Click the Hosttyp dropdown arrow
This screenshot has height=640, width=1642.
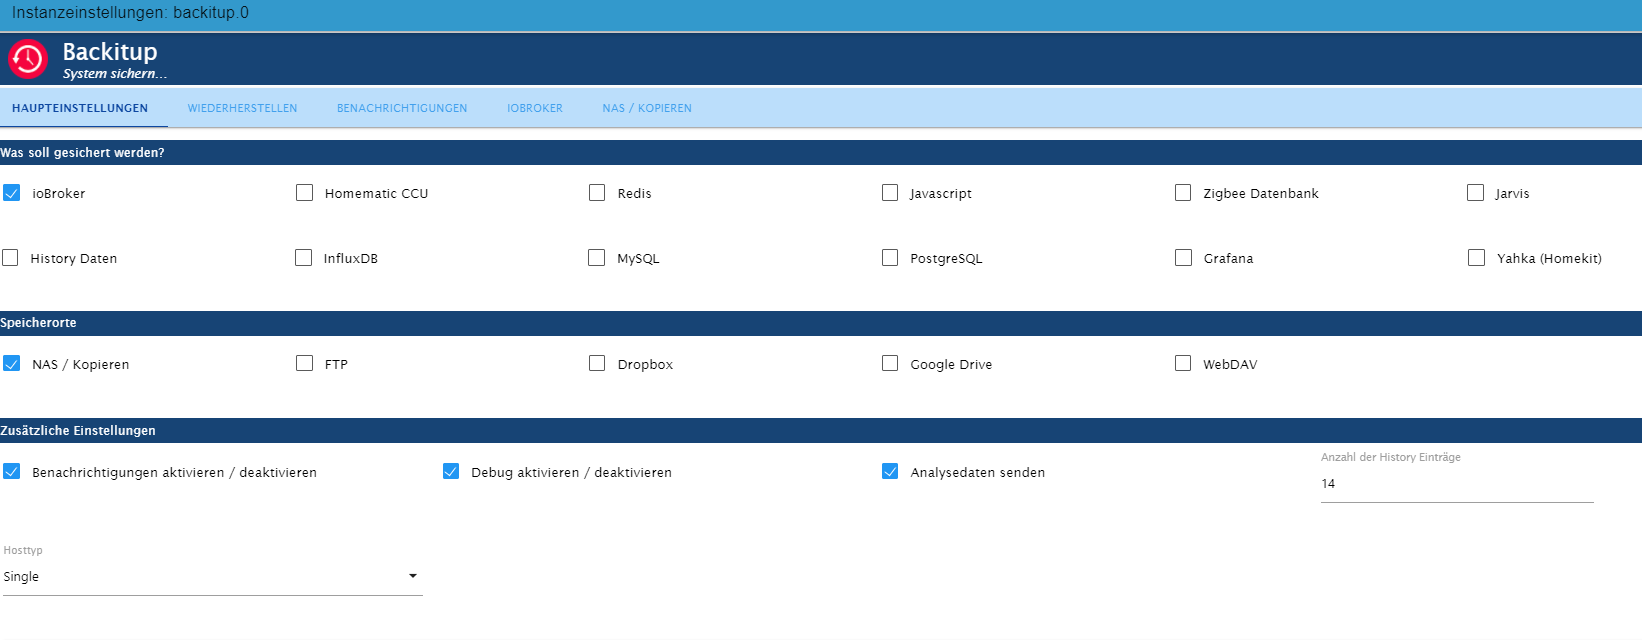413,576
